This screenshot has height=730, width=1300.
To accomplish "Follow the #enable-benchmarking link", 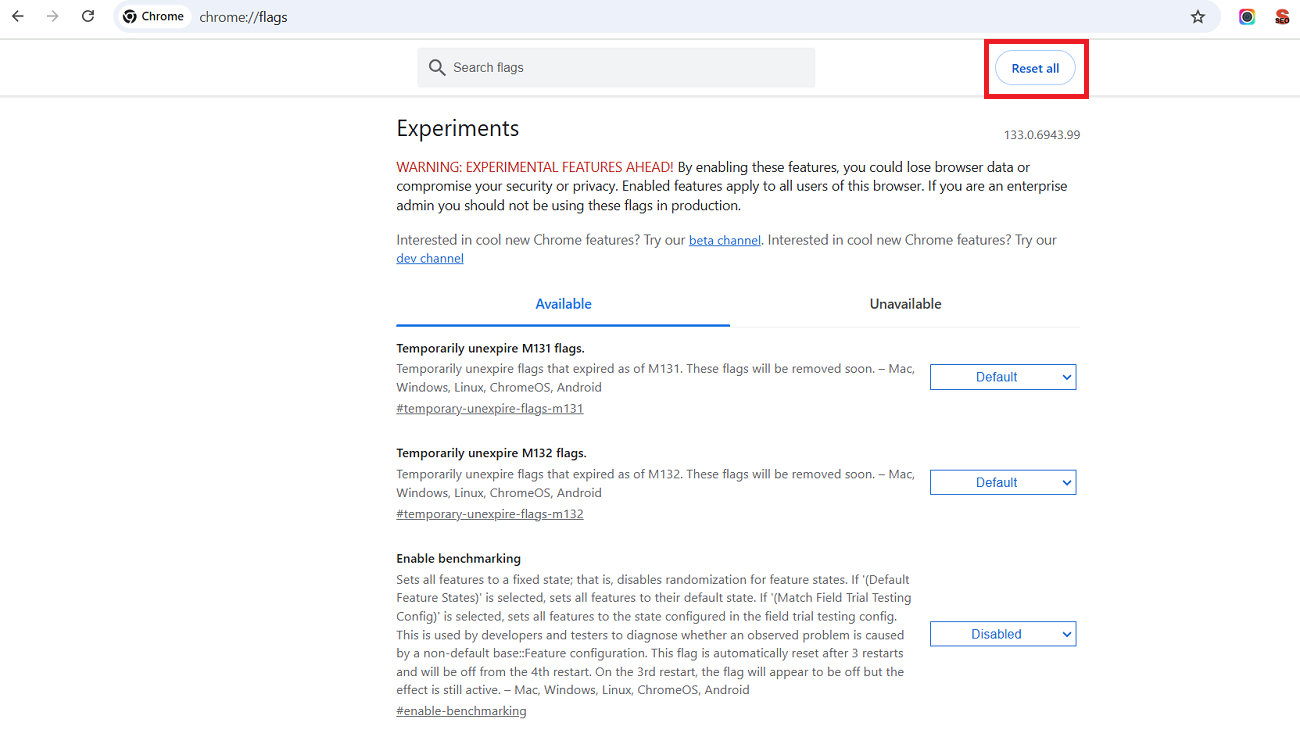I will point(461,710).
